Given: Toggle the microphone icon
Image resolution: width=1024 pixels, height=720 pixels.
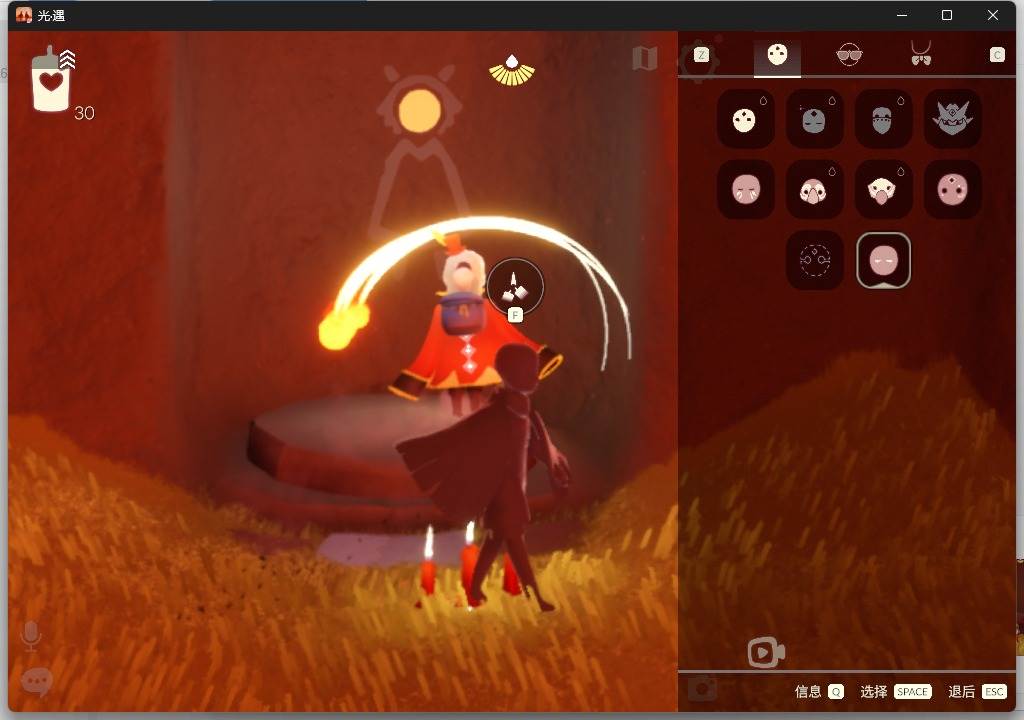Looking at the screenshot, I should pos(31,636).
